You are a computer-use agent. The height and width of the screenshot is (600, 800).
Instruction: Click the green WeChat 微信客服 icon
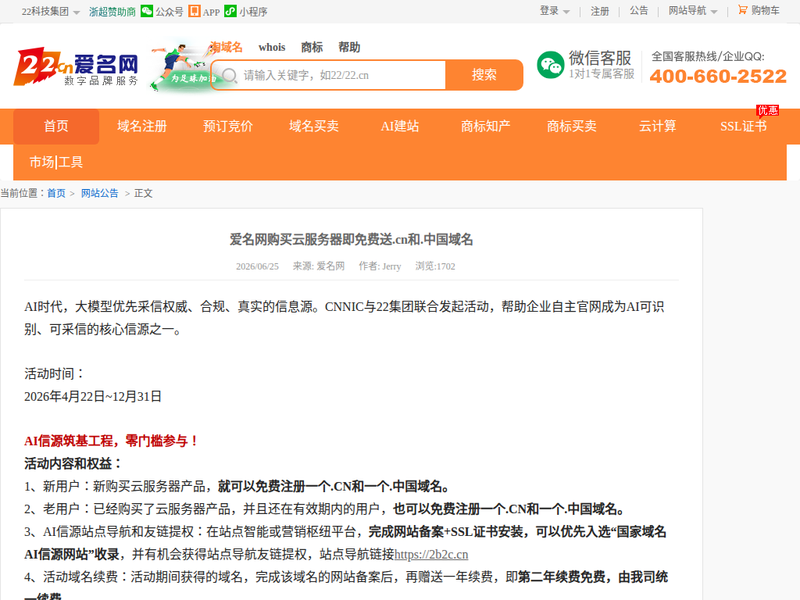pyautogui.click(x=550, y=65)
